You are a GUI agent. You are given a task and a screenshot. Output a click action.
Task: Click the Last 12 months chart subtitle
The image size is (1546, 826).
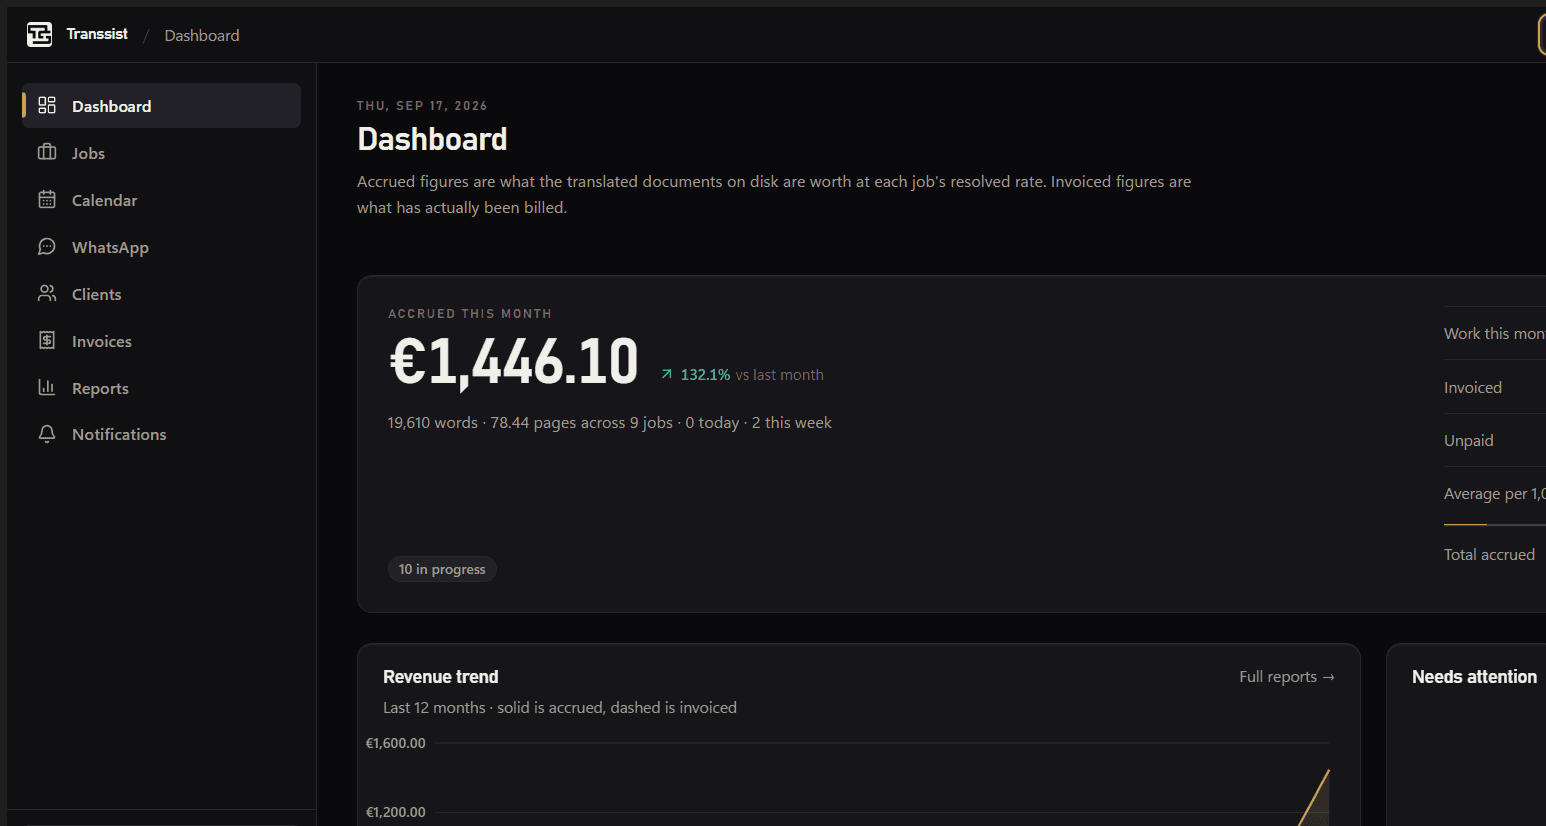tap(560, 708)
